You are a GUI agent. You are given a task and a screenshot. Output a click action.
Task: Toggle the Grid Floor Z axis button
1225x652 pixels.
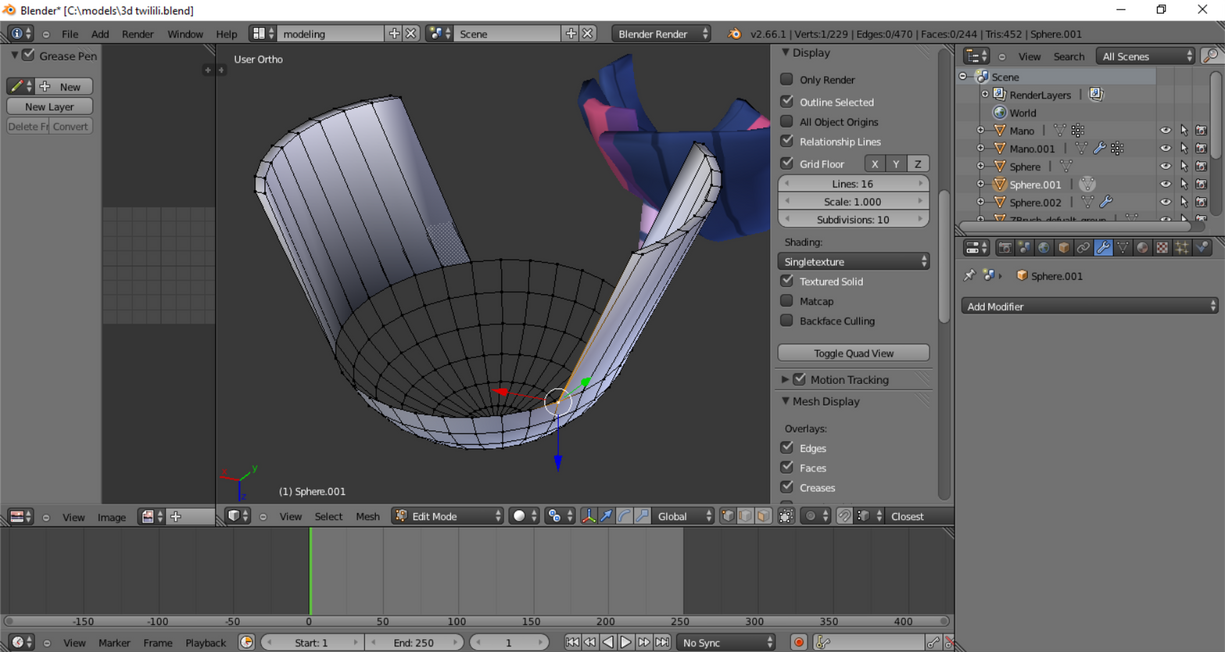point(918,164)
